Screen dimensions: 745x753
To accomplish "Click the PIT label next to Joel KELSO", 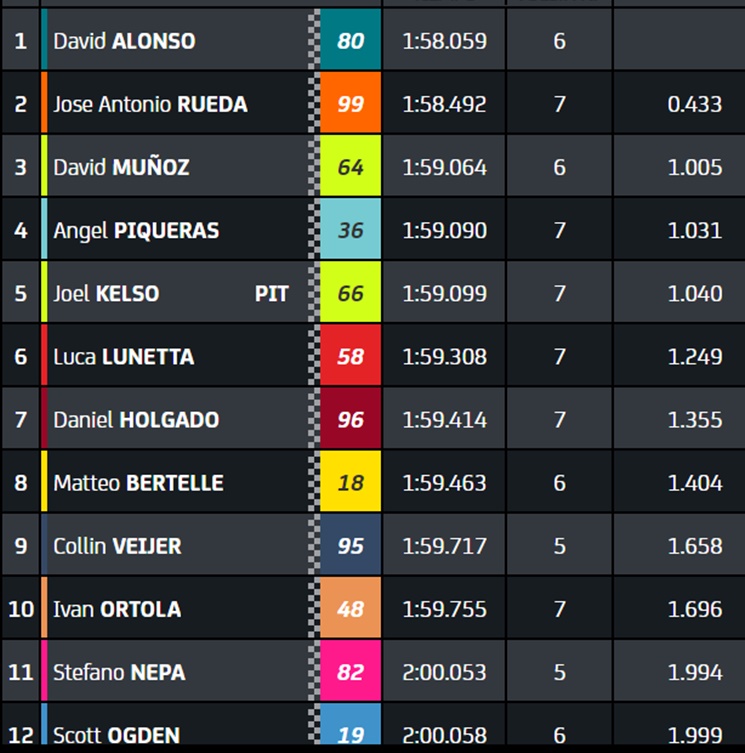I will (271, 293).
